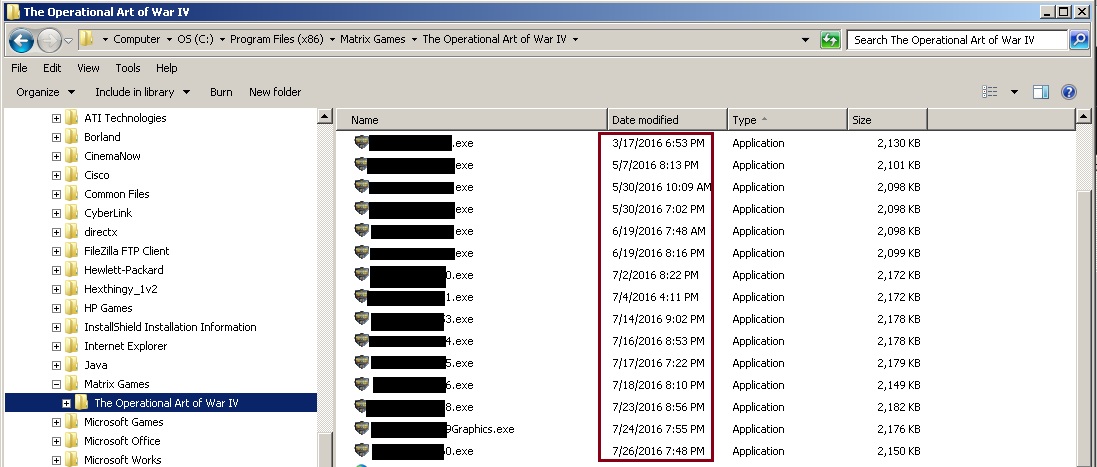Click exe icon dated 7/23/2016 8:56 PM
Screen dimensions: 1097x467
(361, 407)
